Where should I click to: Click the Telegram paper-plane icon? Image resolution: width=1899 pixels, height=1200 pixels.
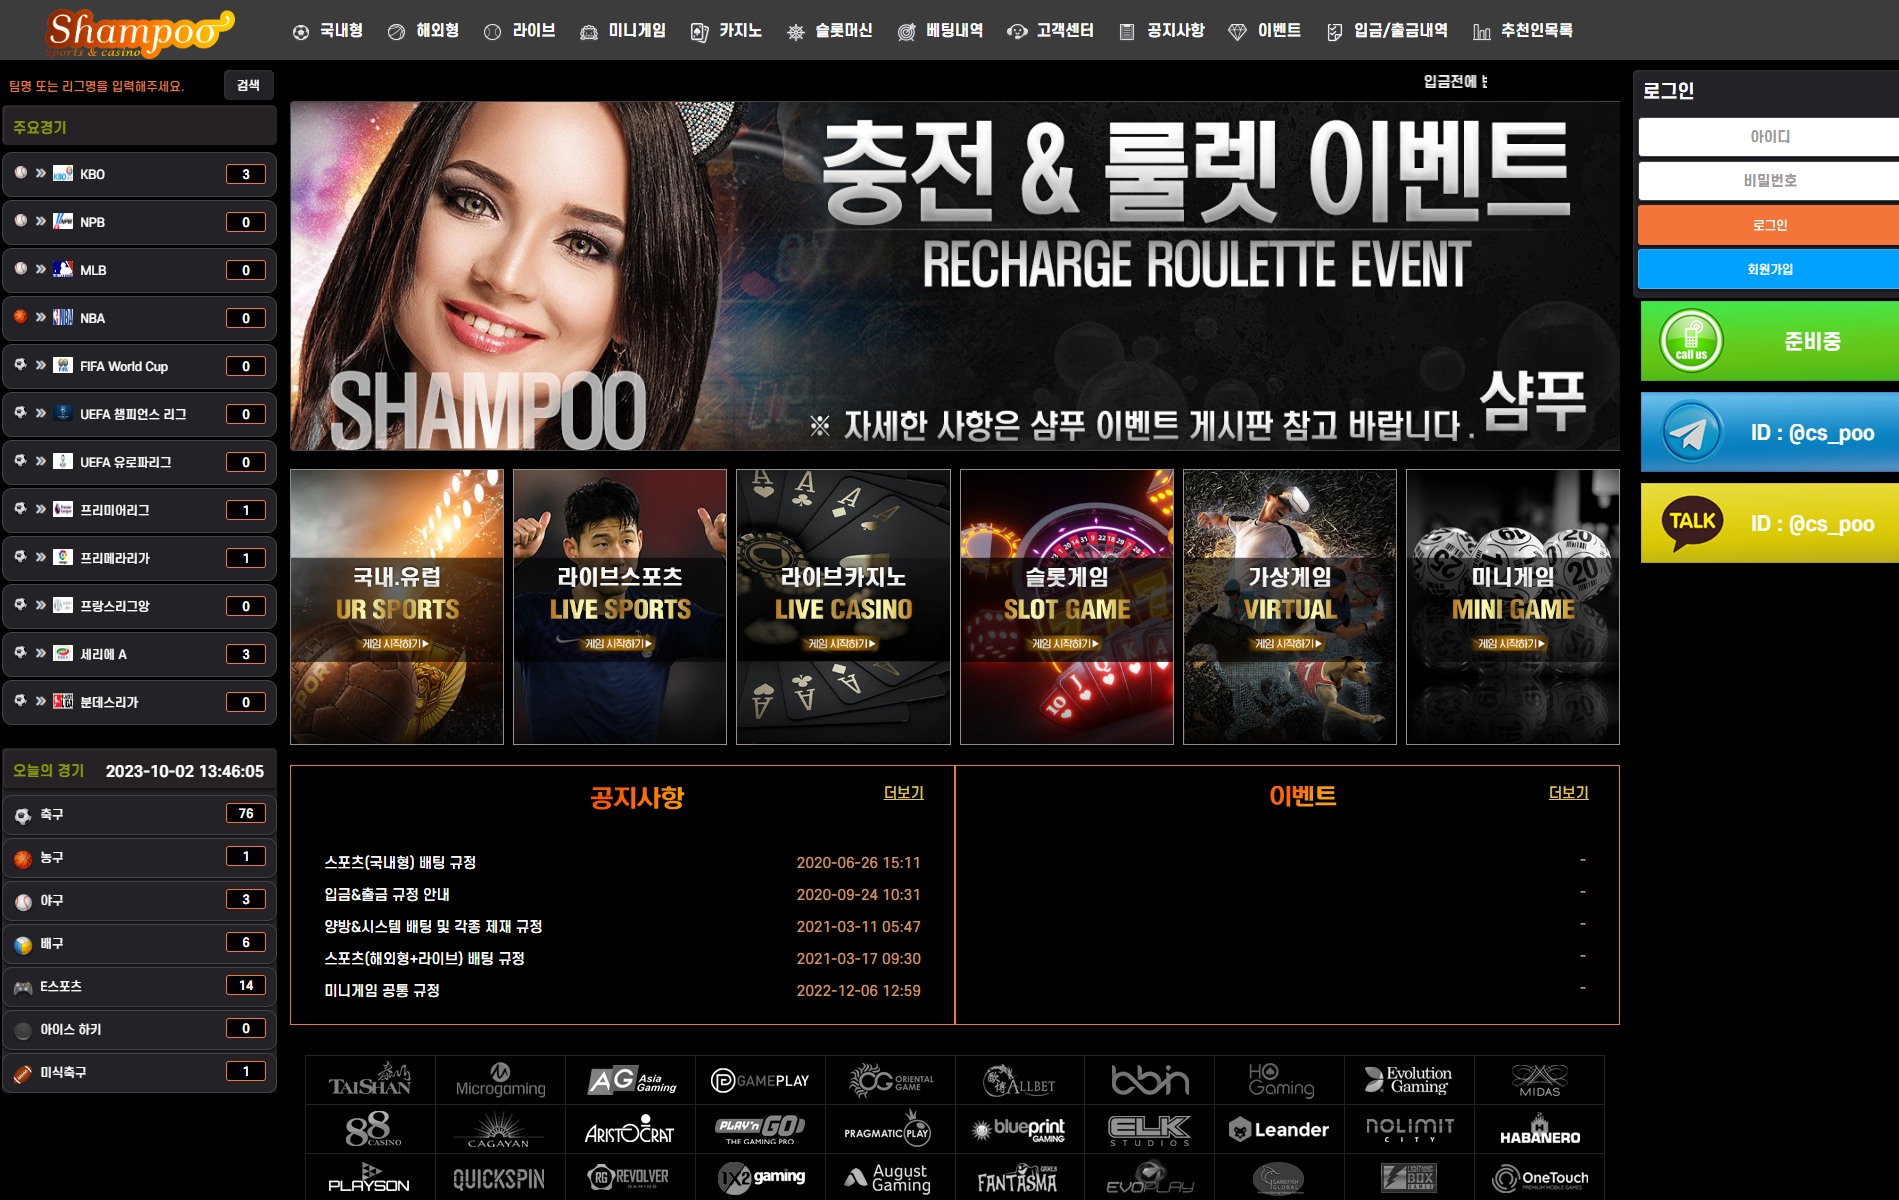1691,433
